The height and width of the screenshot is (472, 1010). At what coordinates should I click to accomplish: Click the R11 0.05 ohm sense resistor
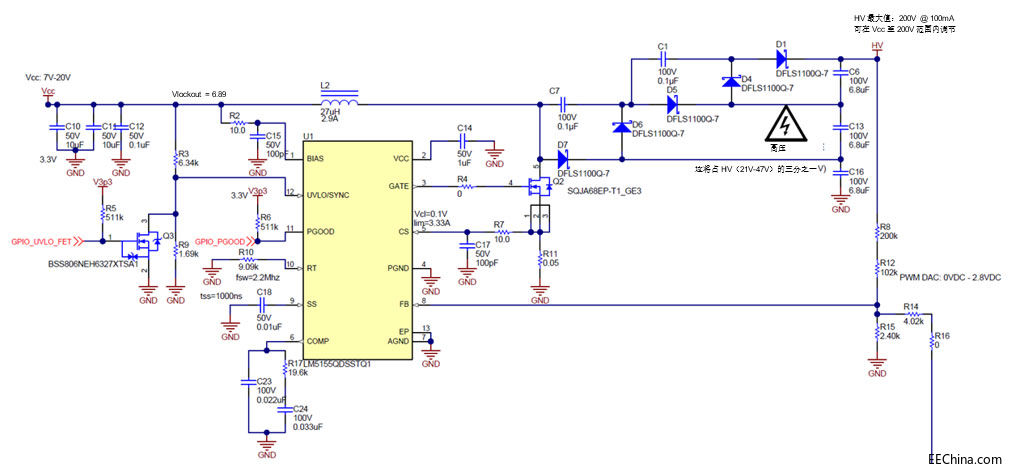(x=540, y=260)
